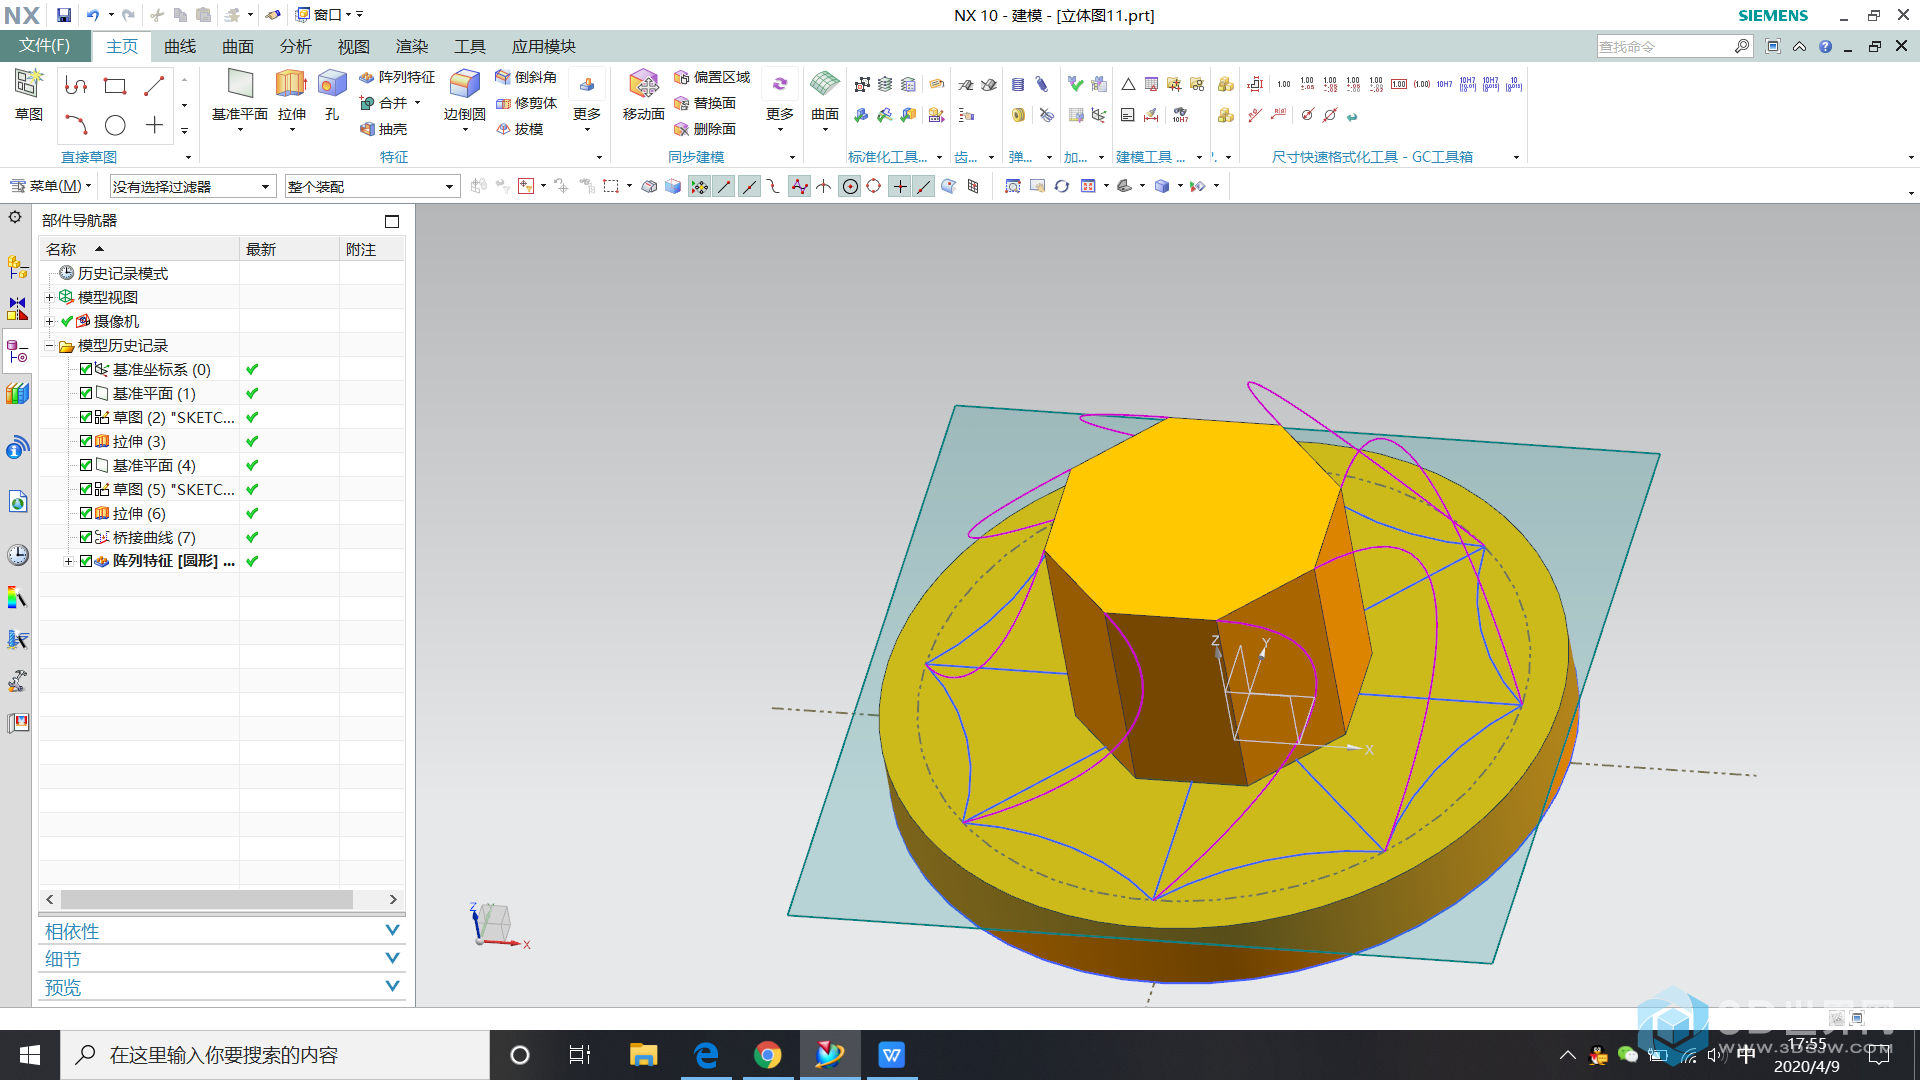Switch to the 分析 tab
The image size is (1920, 1080).
296,46
